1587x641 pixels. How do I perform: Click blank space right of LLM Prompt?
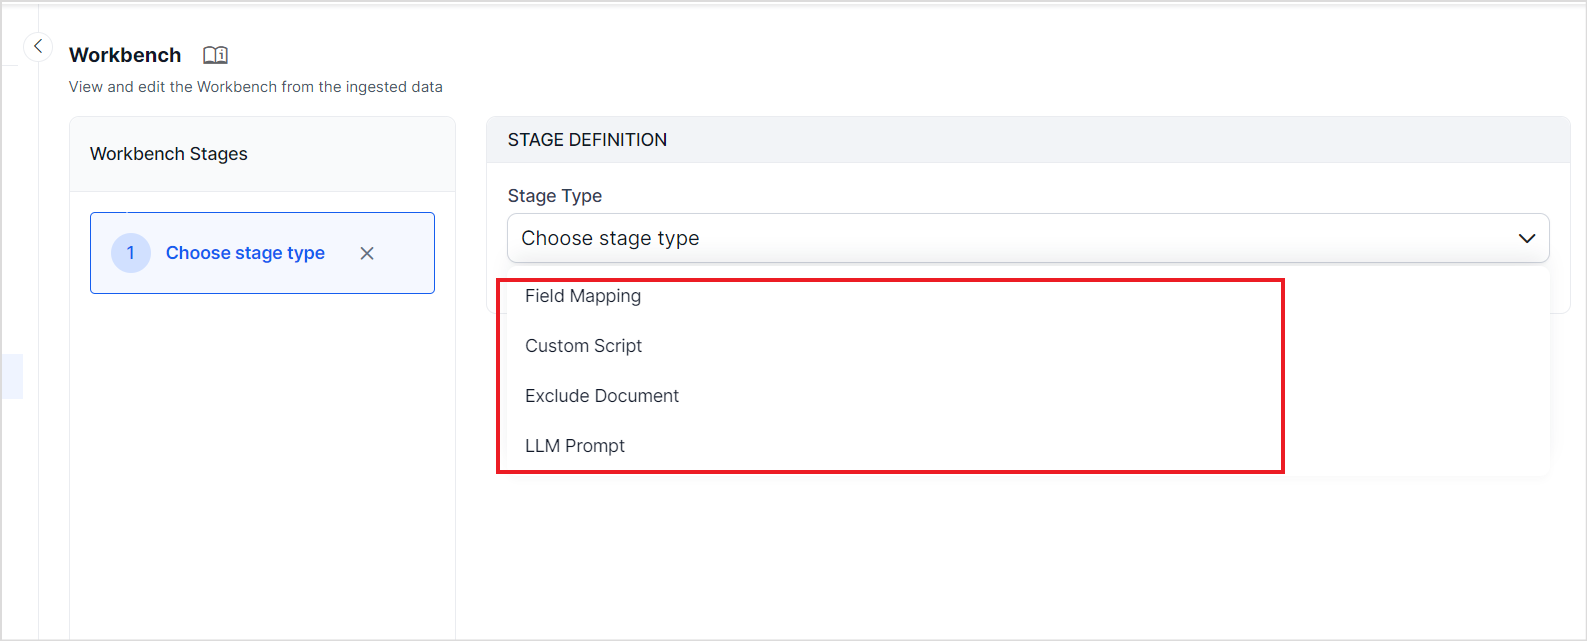(950, 446)
